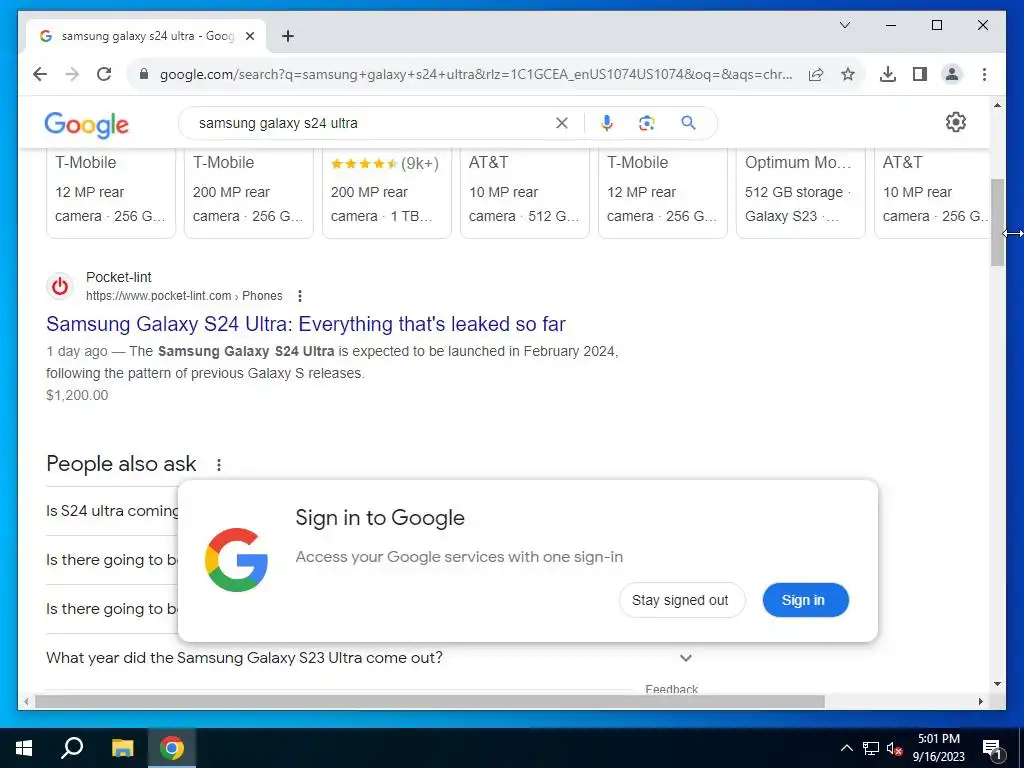
Task: Click the Chrome address bar URL
Action: [x=476, y=74]
